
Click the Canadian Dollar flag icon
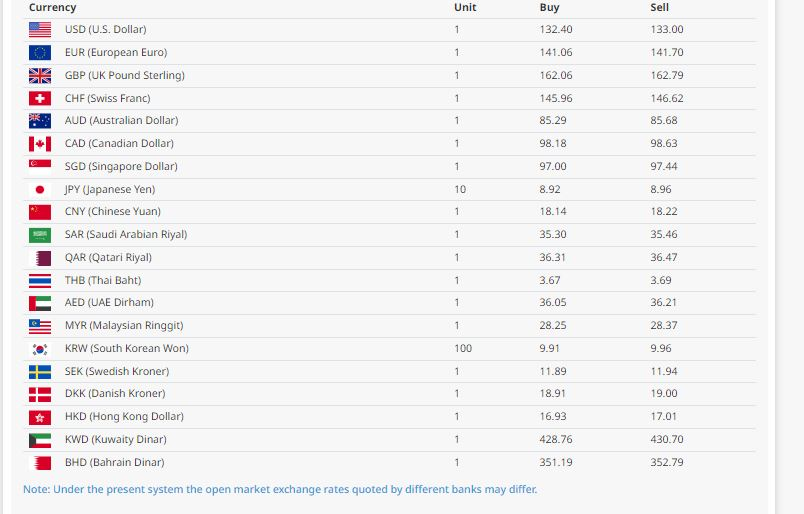(40, 143)
